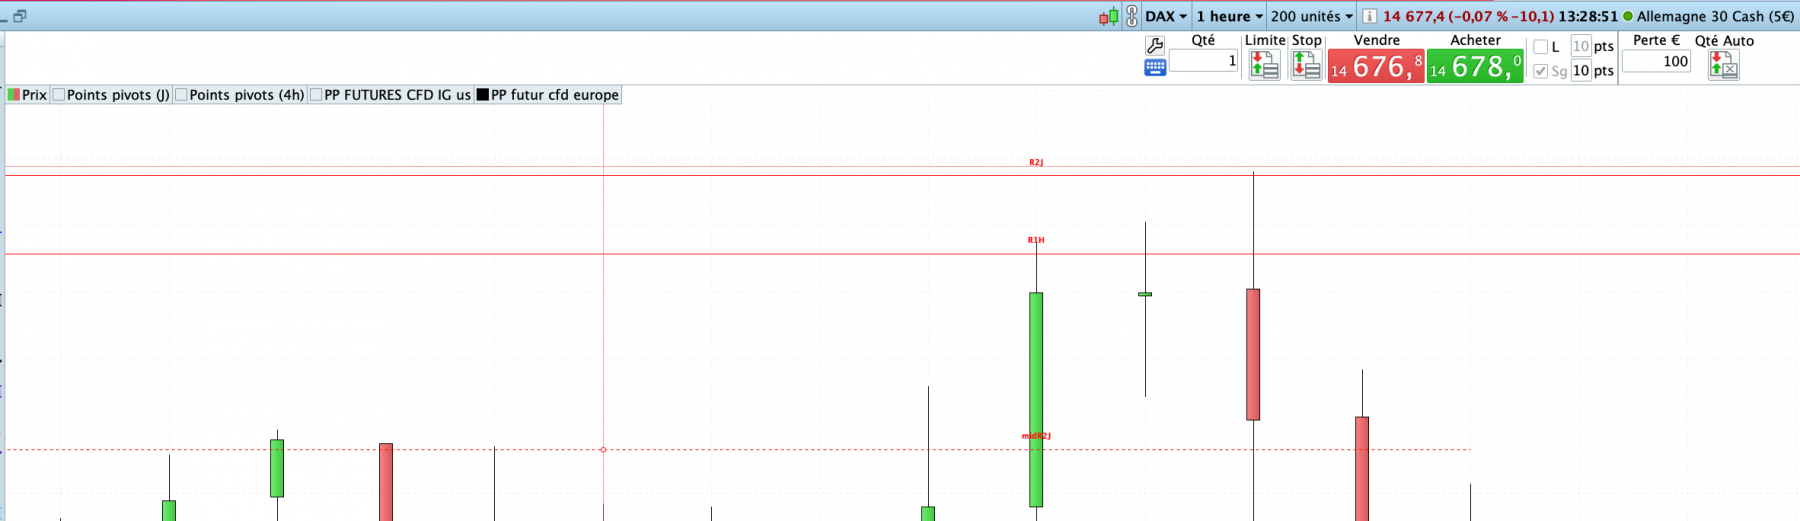
Task: Select the Prix indicator tab
Action: coord(27,95)
